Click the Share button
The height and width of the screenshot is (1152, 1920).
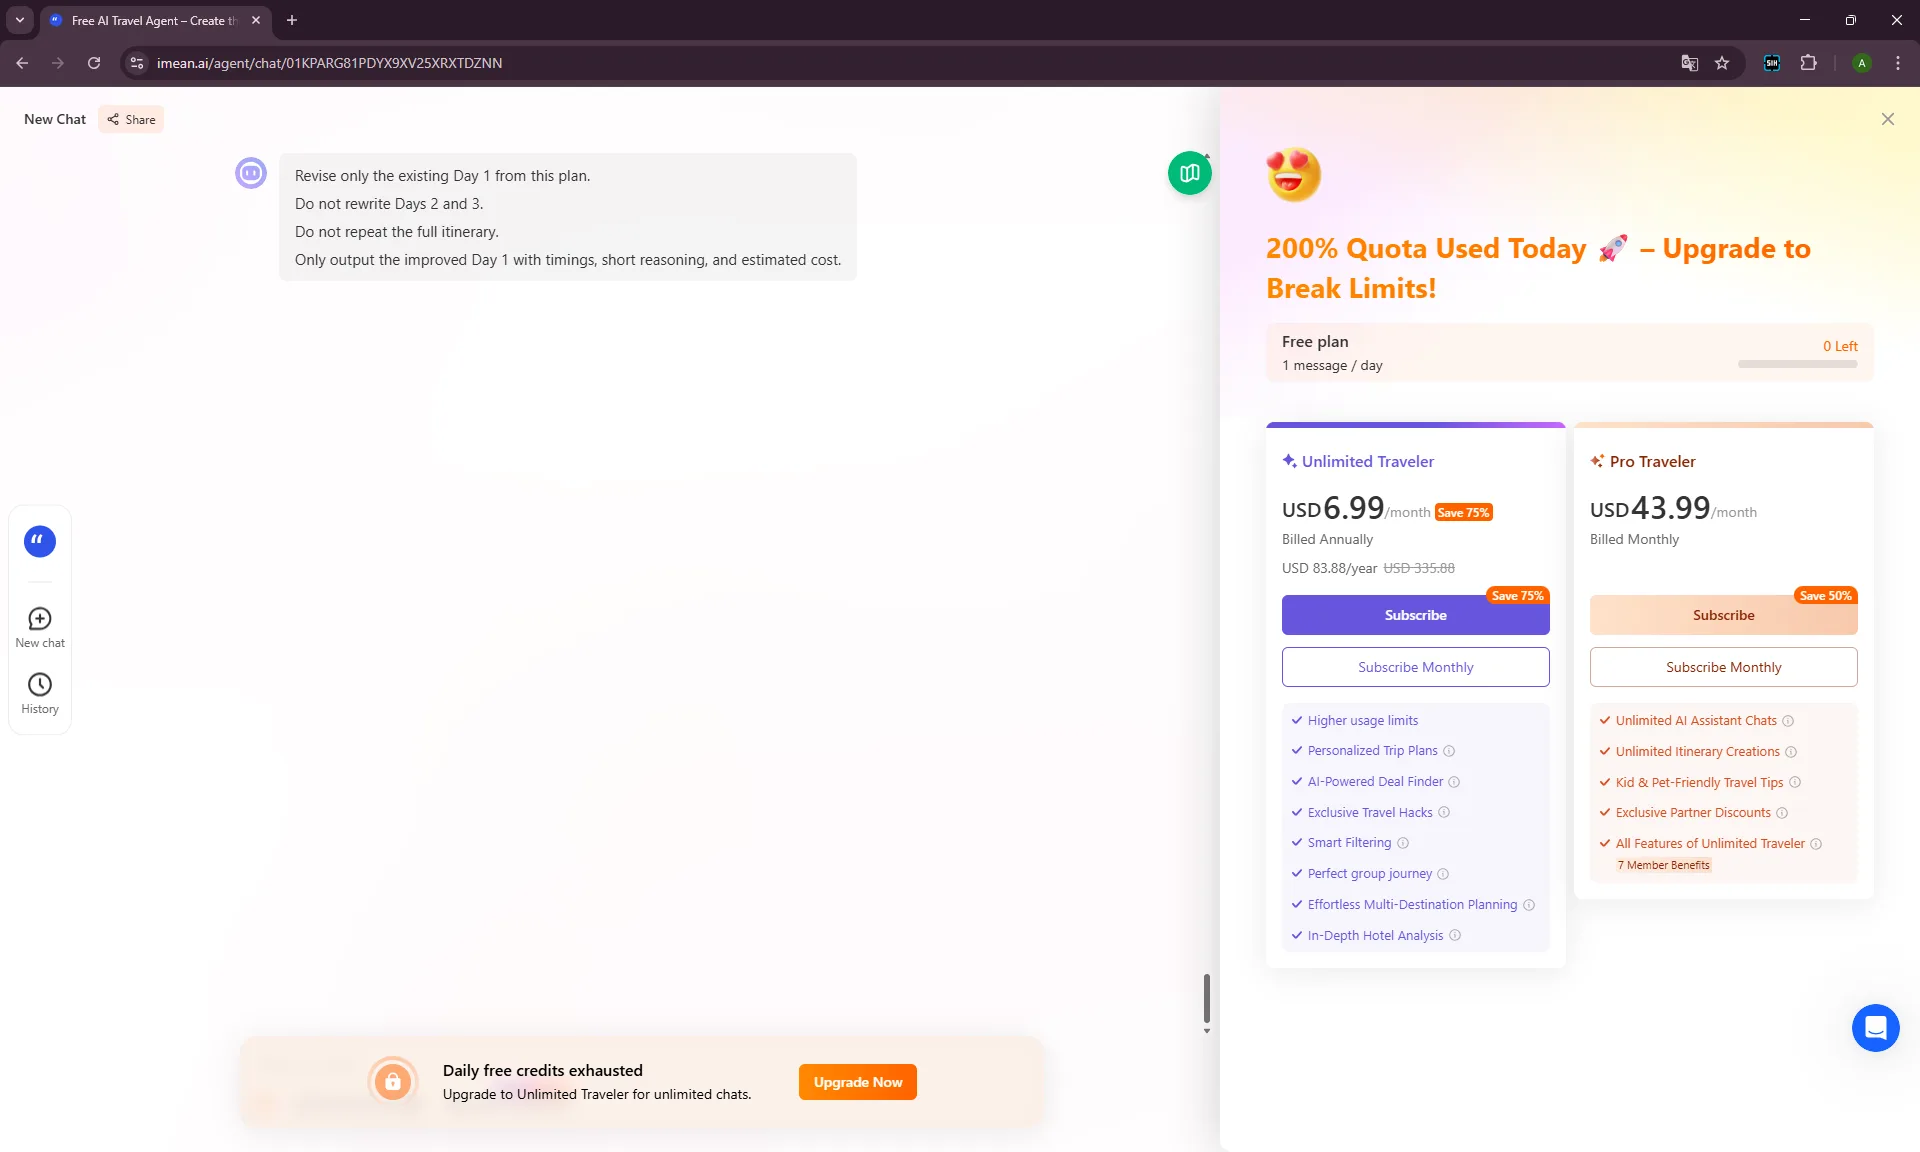coord(132,120)
